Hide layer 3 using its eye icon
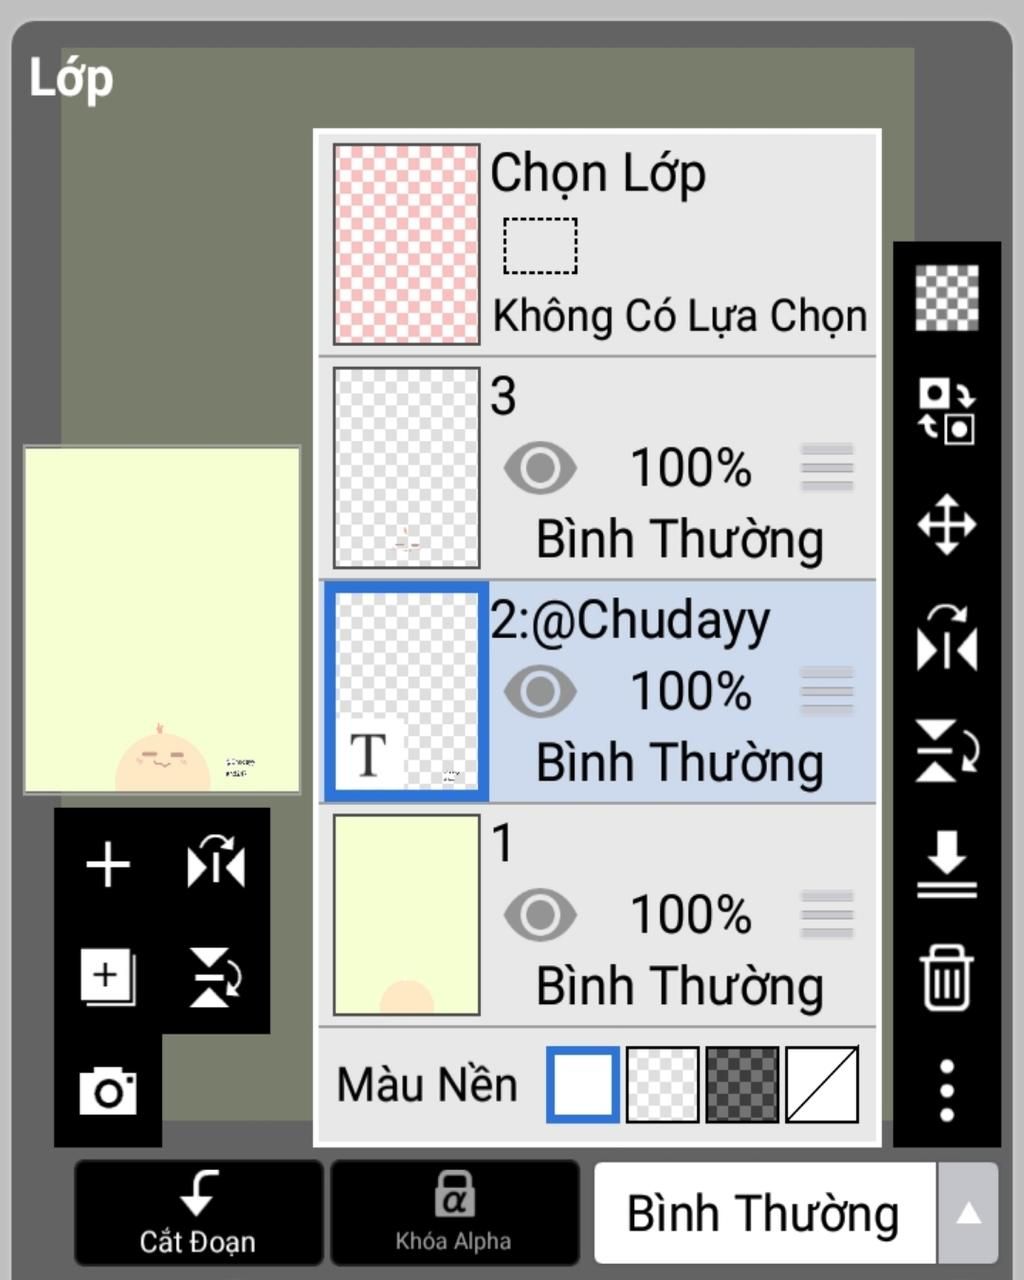This screenshot has height=1280, width=1024. coord(540,467)
